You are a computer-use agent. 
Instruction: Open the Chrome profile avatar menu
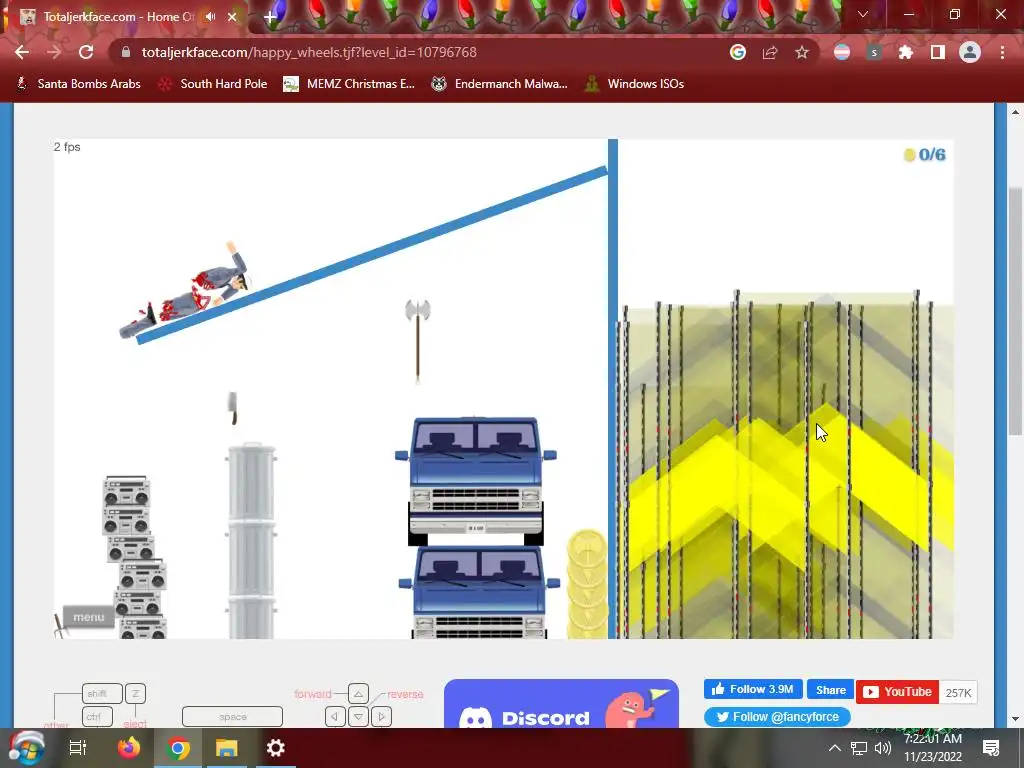pyautogui.click(x=970, y=52)
